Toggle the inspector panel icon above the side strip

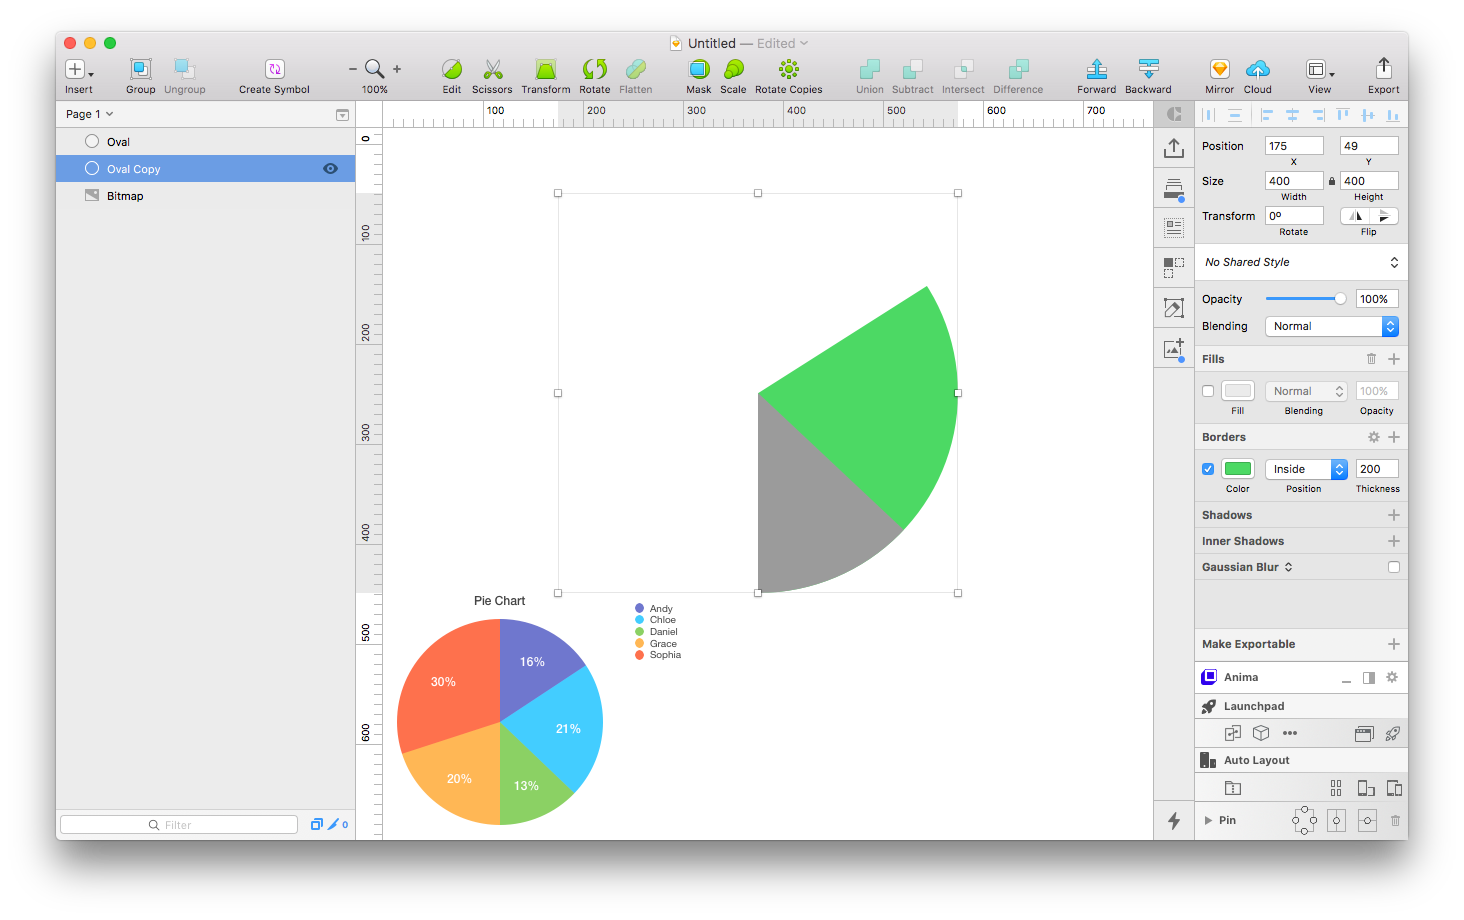1174,114
